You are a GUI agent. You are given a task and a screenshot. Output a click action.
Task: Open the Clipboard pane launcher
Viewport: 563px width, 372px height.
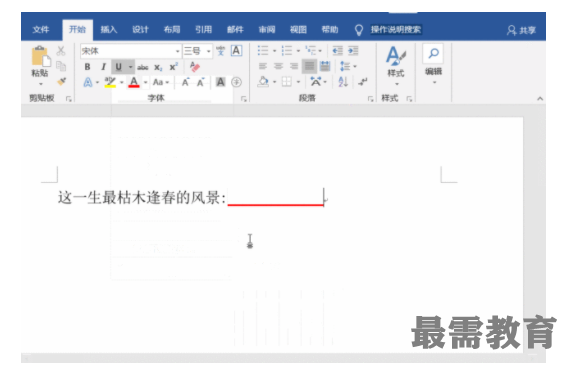pos(69,99)
